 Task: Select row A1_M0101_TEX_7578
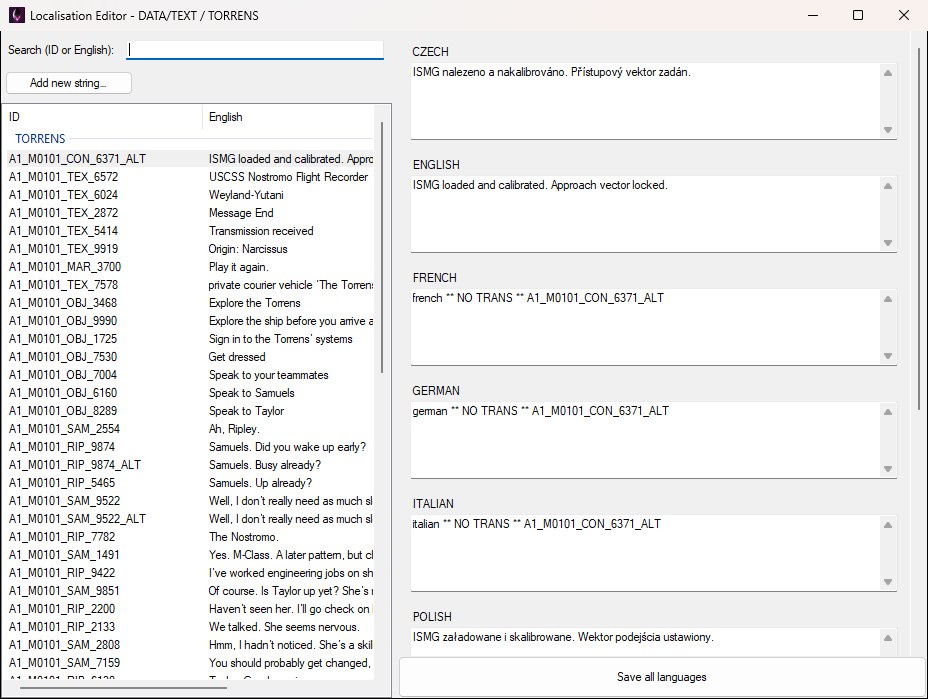point(189,285)
